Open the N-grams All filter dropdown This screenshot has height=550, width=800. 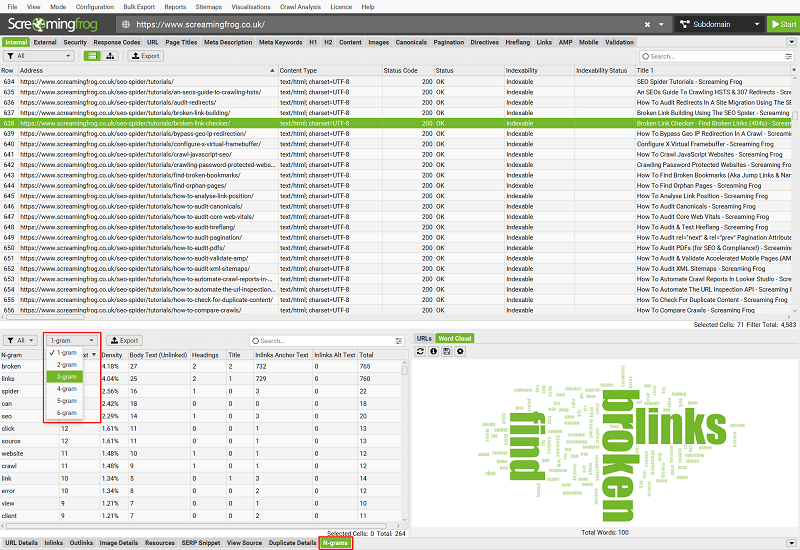coord(20,340)
